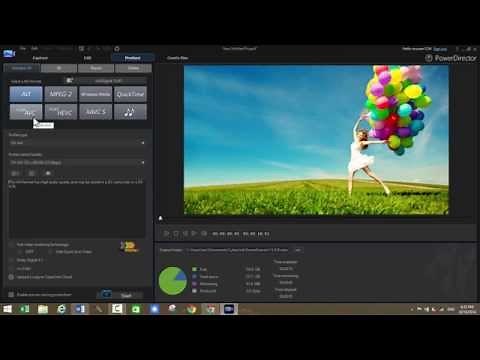Click the balloon video preview
Image resolution: width=480 pixels, height=360 pixels.
316,140
